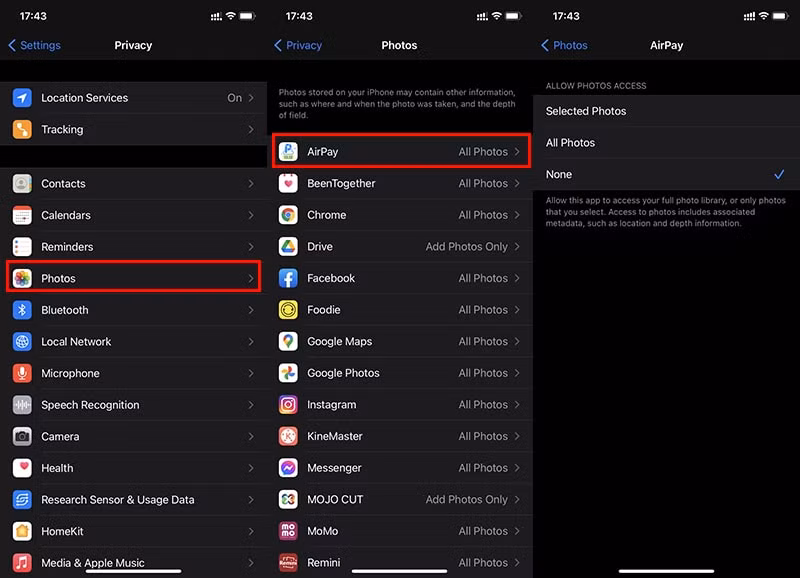This screenshot has width=800, height=578.
Task: Open the Calendars privacy row
Action: point(133,215)
